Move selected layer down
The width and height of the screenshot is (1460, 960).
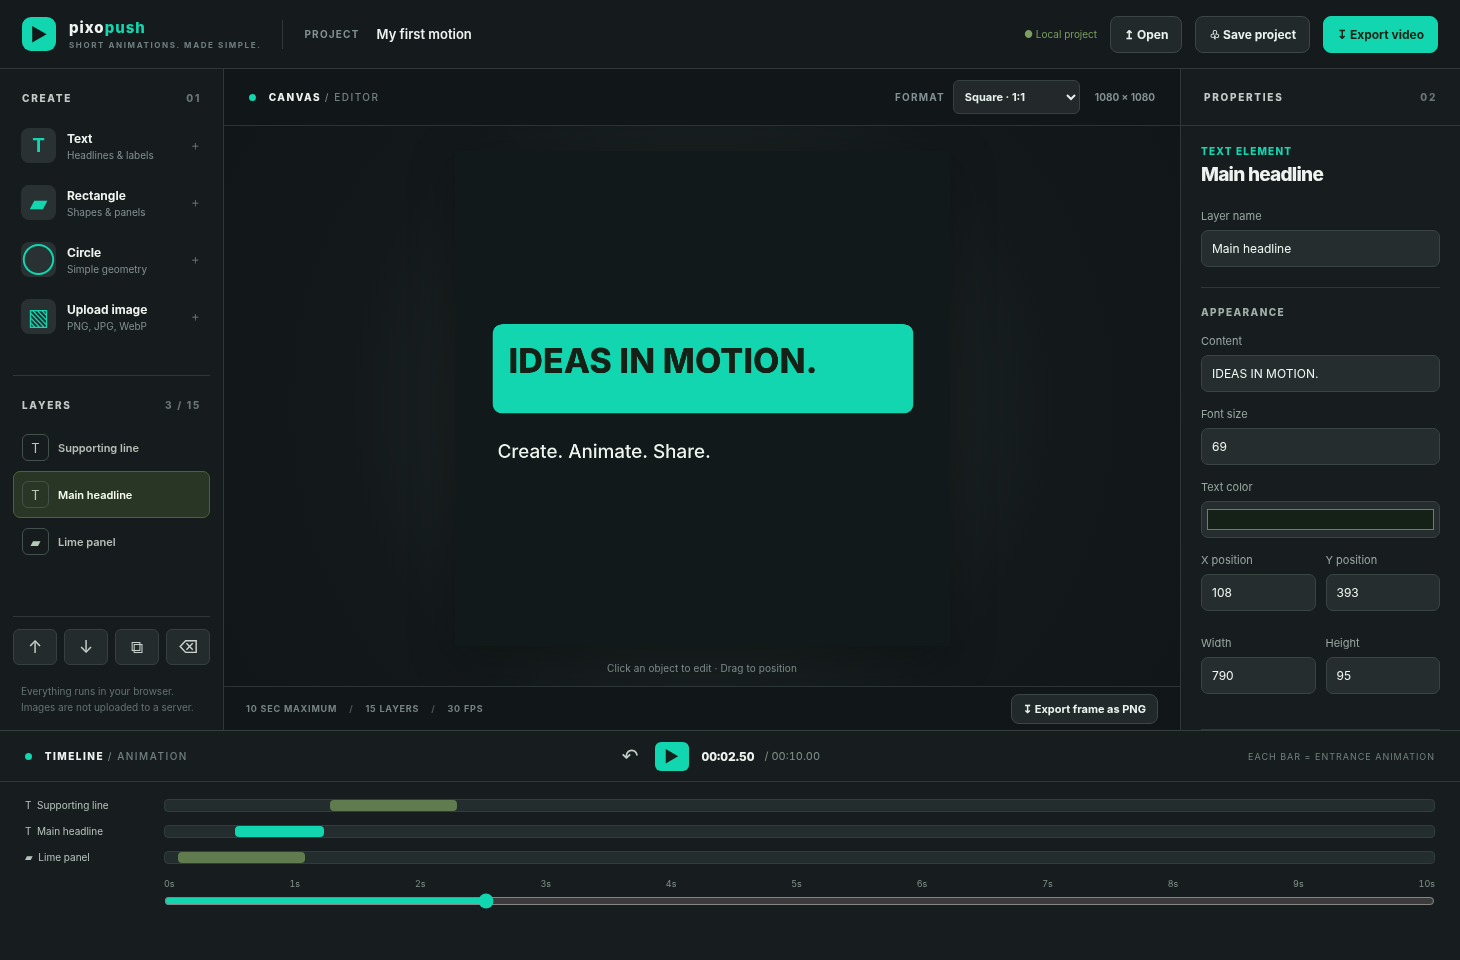pyautogui.click(x=86, y=647)
